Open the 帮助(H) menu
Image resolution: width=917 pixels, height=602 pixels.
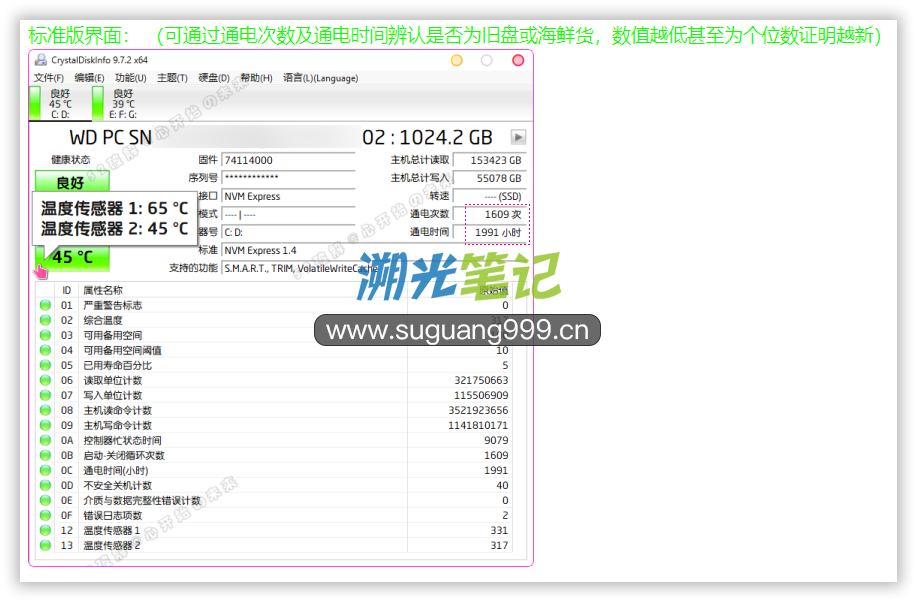(x=256, y=78)
